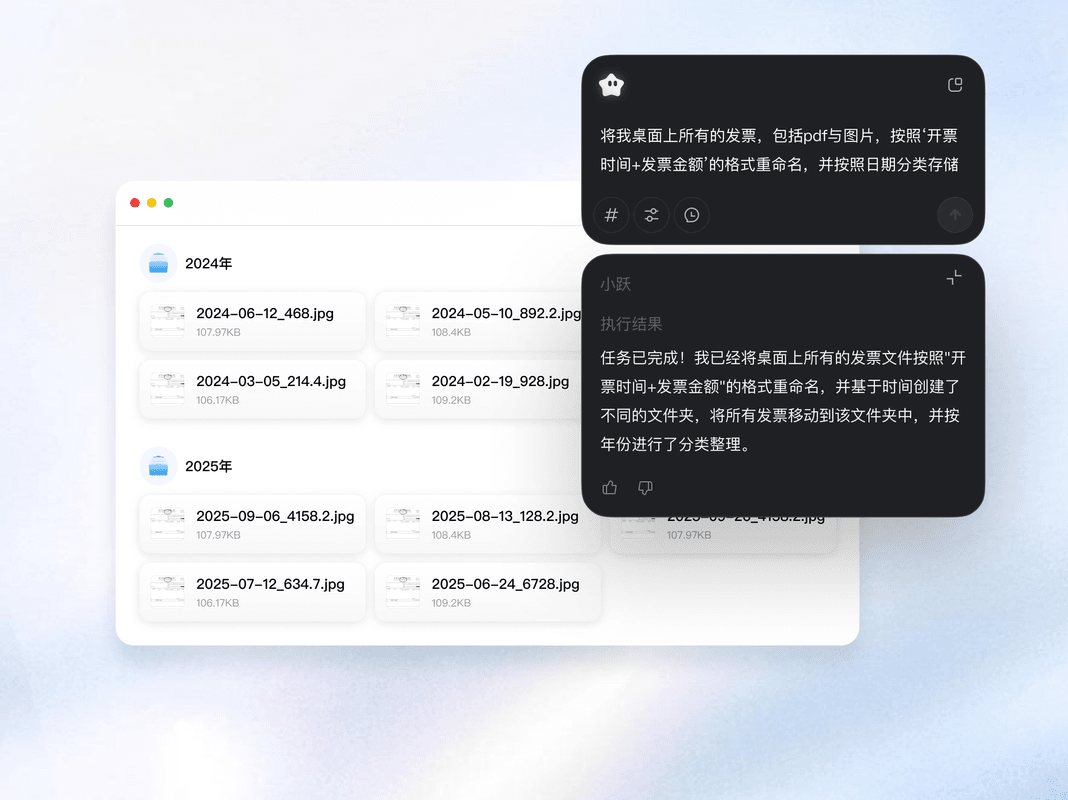The height and width of the screenshot is (800, 1068).
Task: Open the 2024年 folder icon
Action: (158, 263)
